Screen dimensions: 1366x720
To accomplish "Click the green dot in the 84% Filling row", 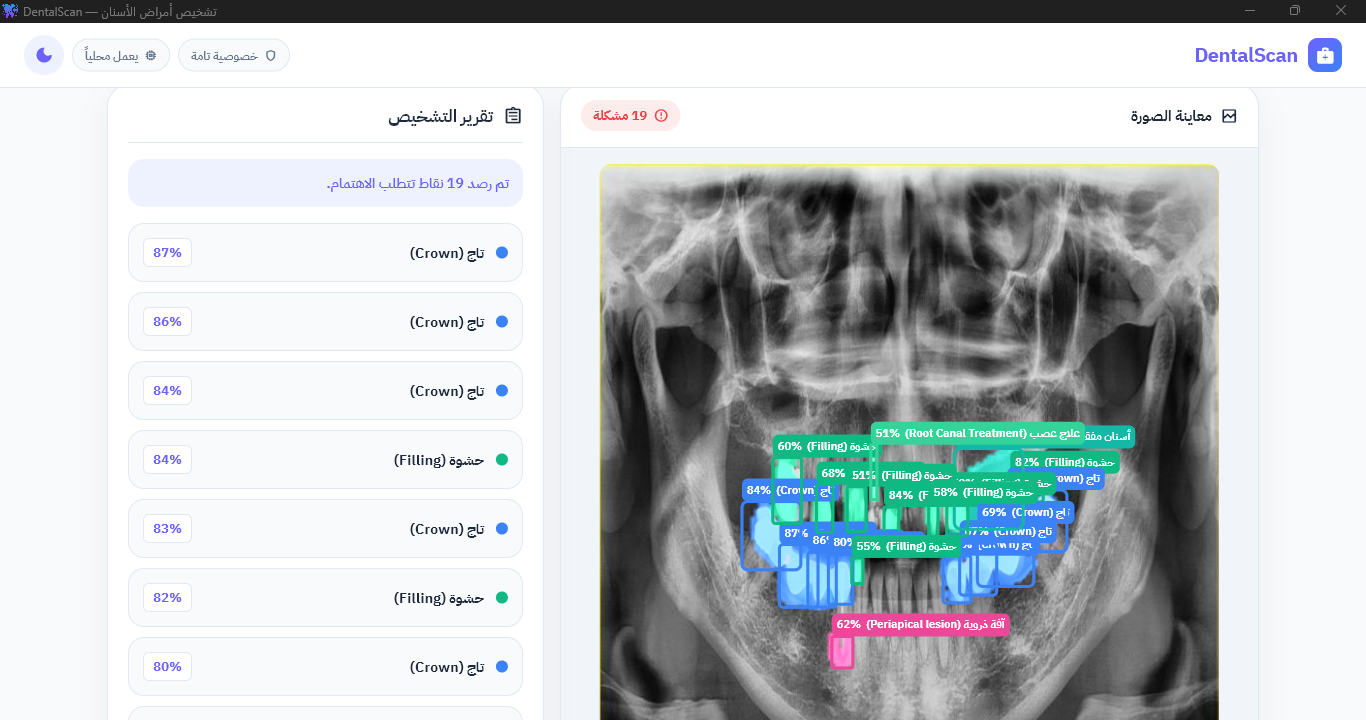I will (x=502, y=460).
